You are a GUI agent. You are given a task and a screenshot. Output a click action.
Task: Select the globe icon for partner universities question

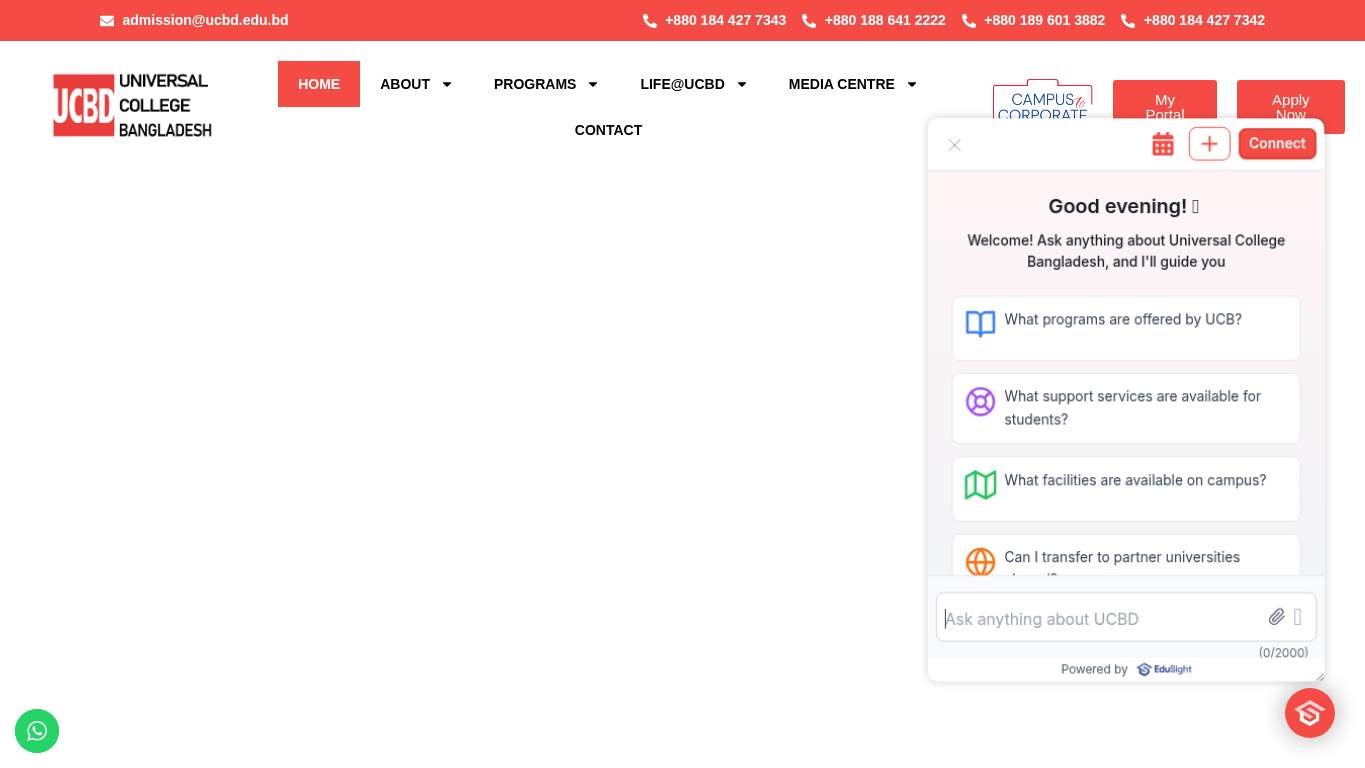980,561
